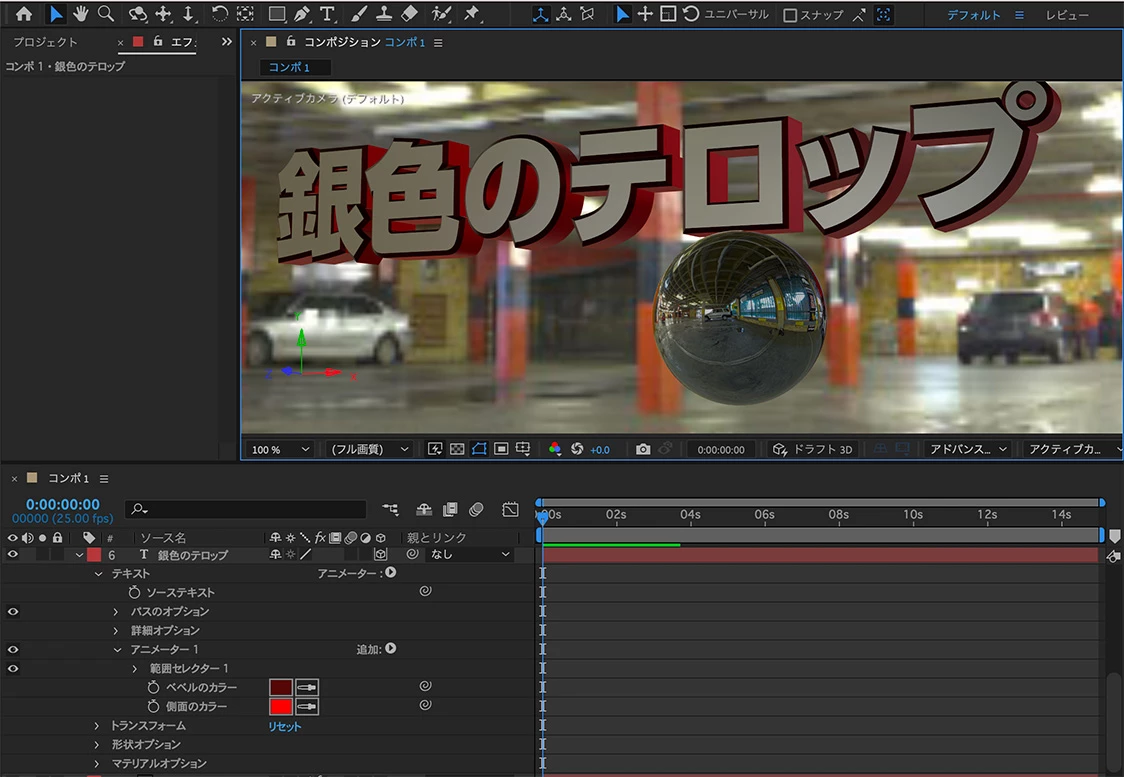Click the リセット link for transform
This screenshot has width=1124, height=777.
[x=284, y=726]
